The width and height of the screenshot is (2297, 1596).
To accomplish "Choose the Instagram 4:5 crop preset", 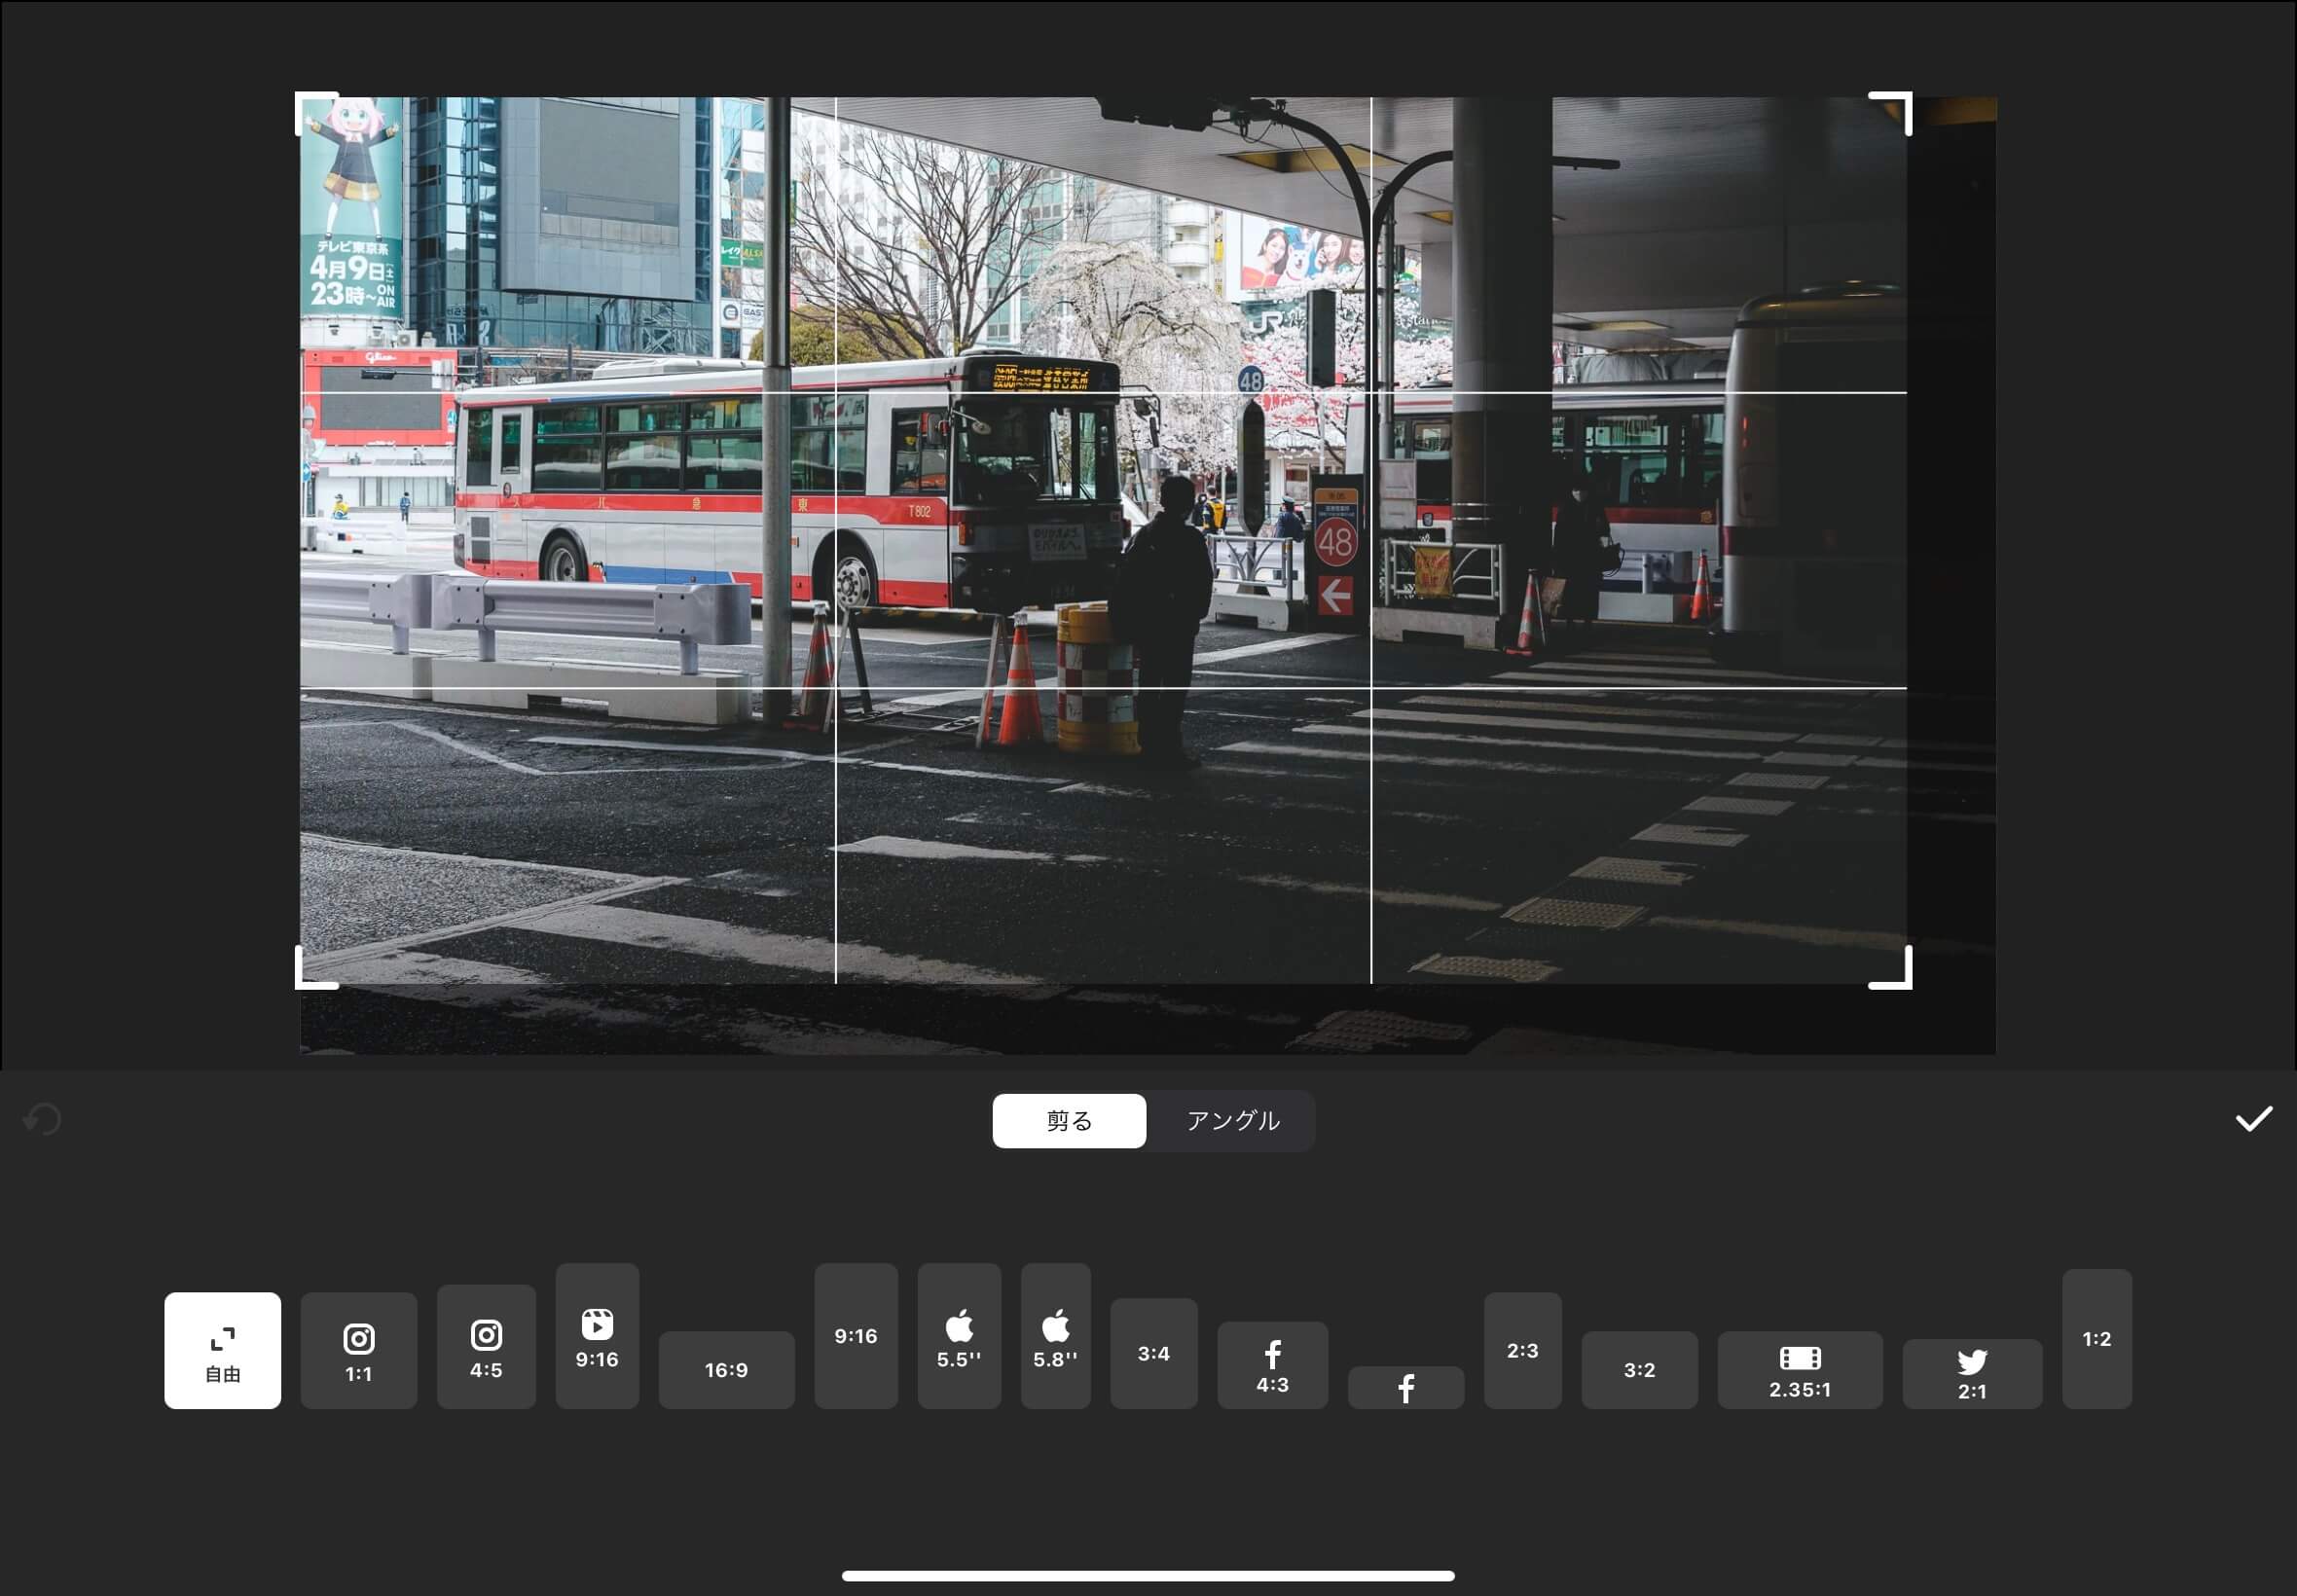I will (x=486, y=1346).
